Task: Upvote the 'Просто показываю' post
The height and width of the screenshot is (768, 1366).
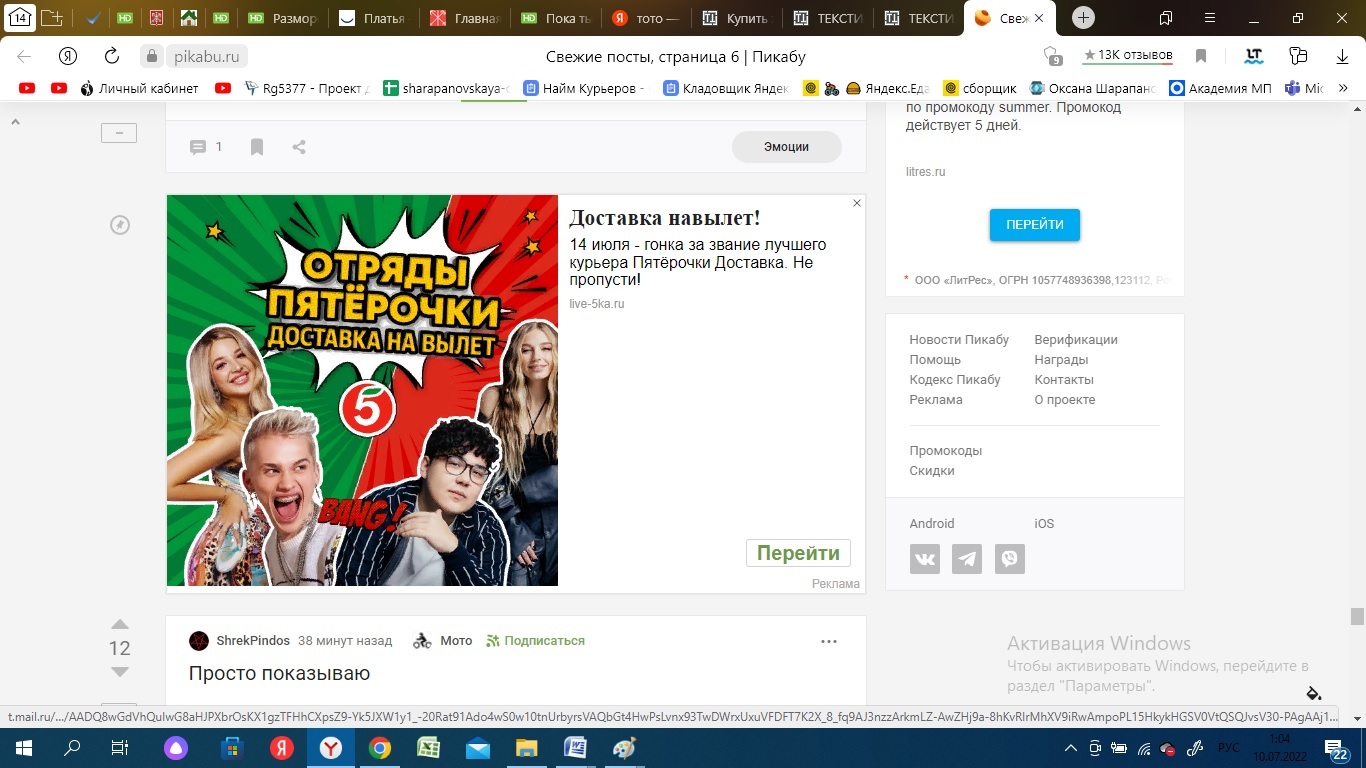Action: [x=119, y=625]
